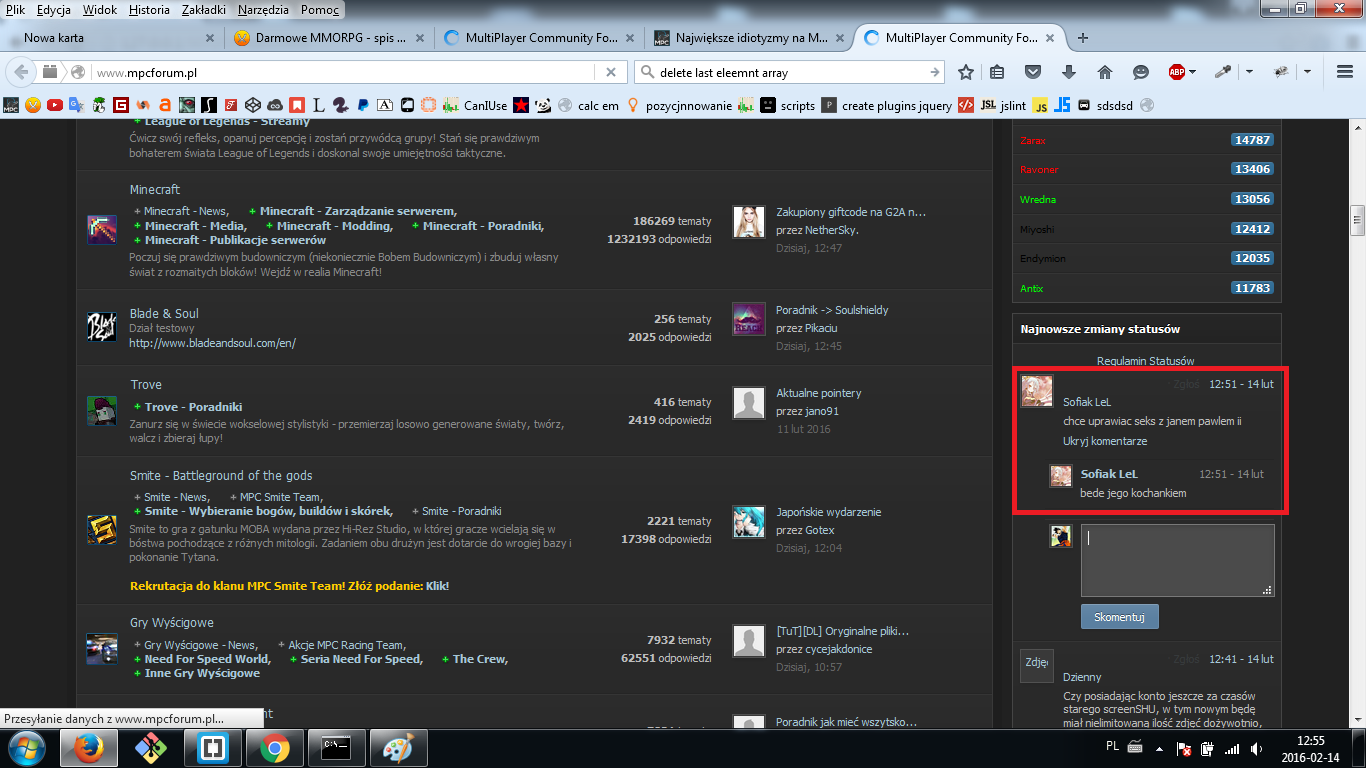1366x768 pixels.
Task: Show hidden system tray icons arrow
Action: pos(1159,748)
